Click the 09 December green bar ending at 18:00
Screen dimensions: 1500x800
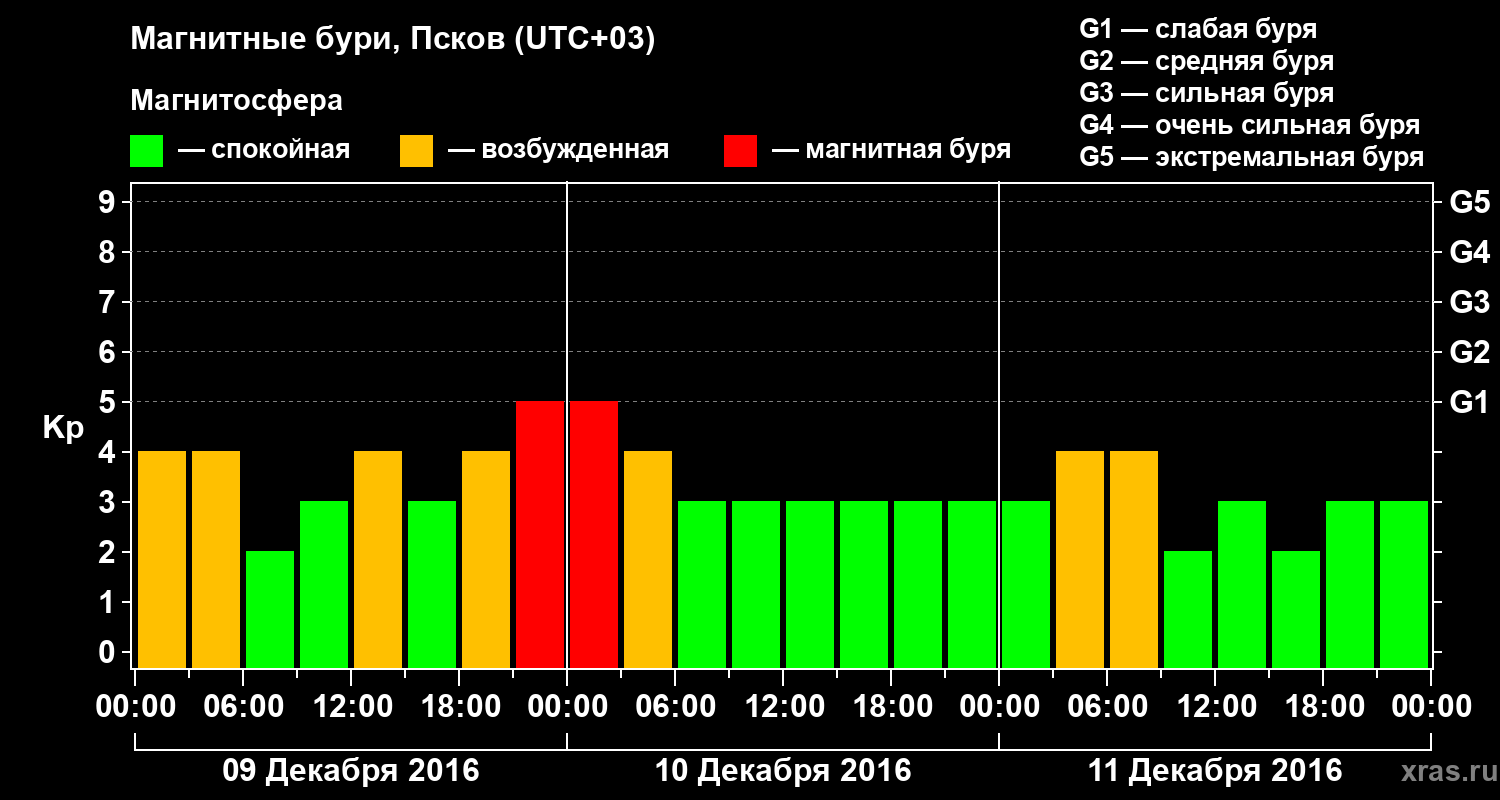[432, 585]
